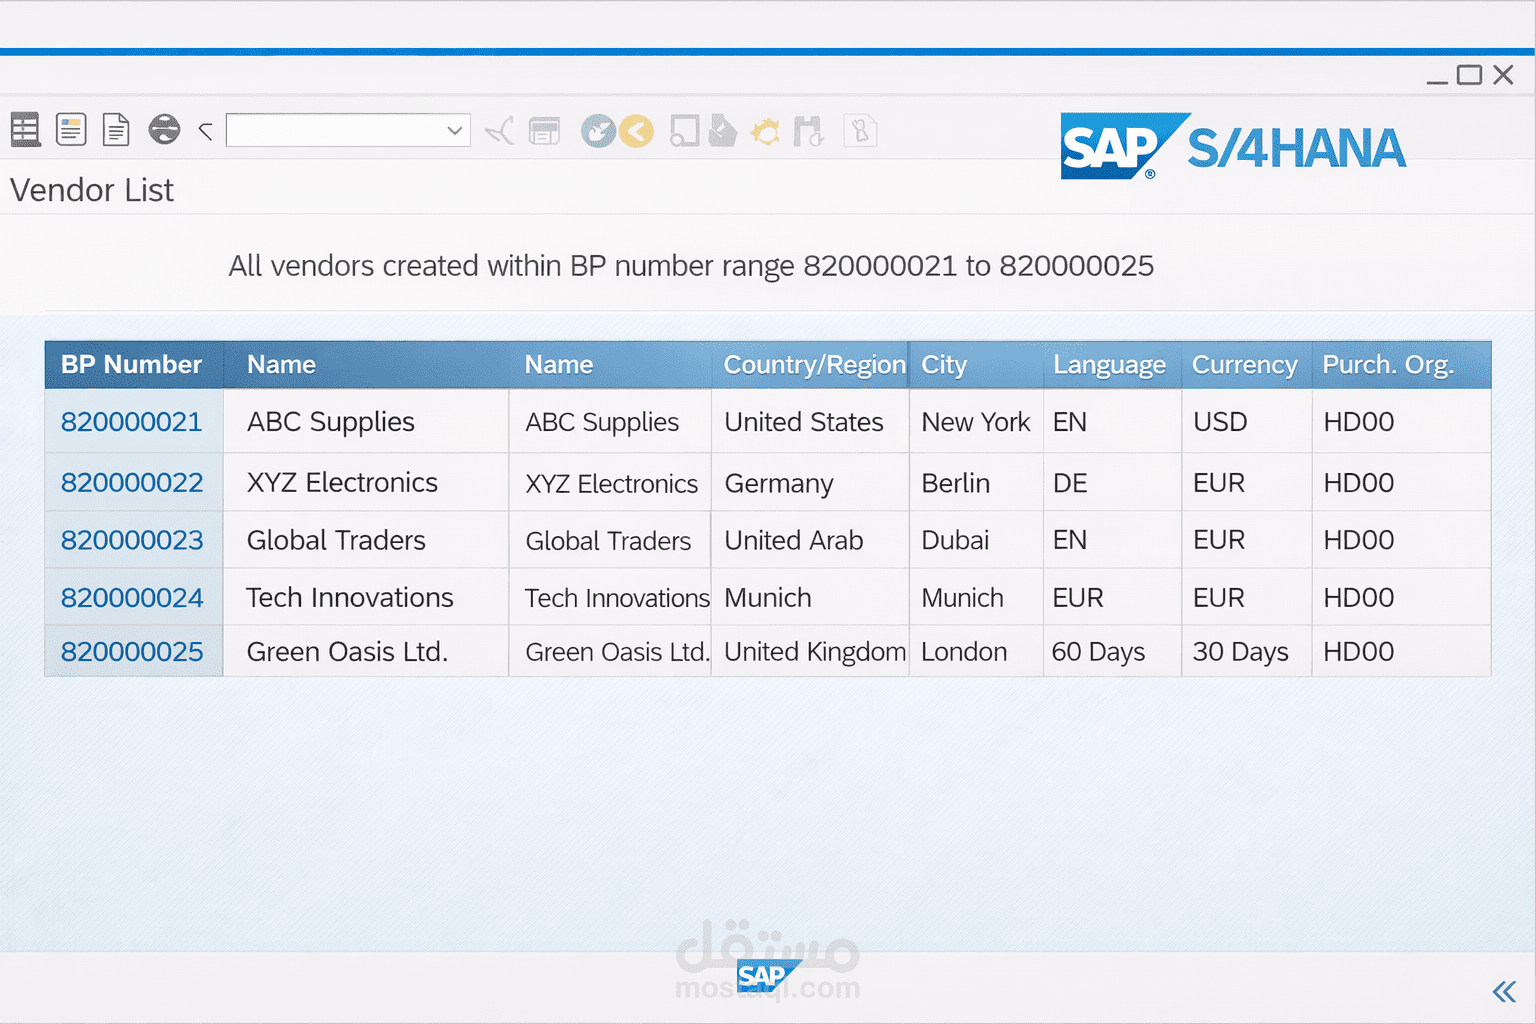1536x1024 pixels.
Task: Open vendor 820000021 details
Action: coord(132,422)
